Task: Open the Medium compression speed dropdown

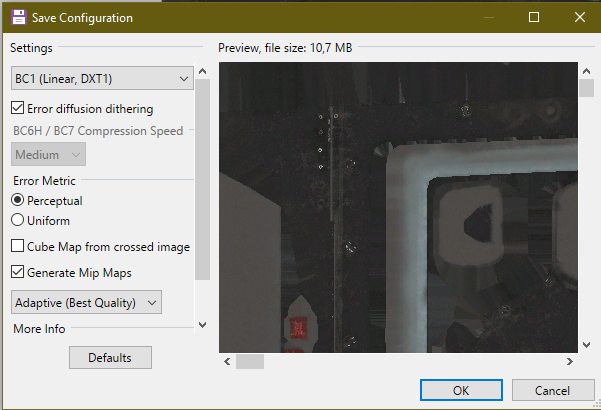Action: coord(48,154)
